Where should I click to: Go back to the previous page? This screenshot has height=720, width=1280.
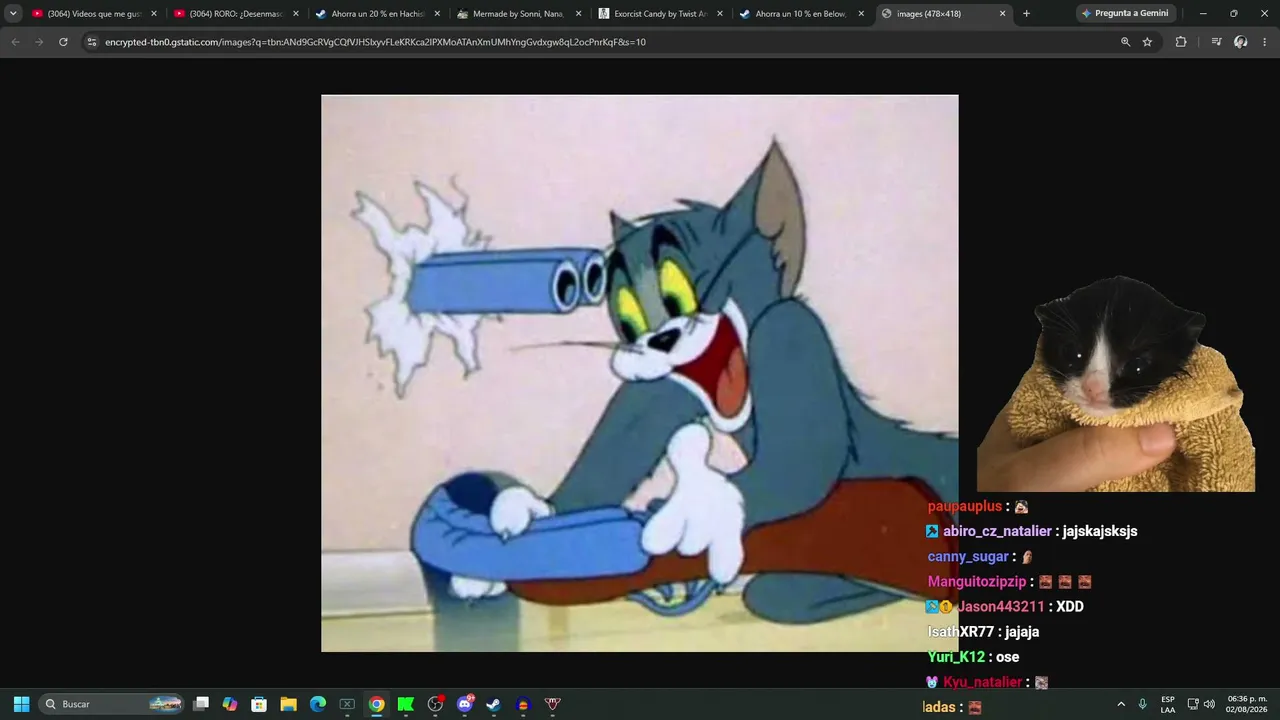[x=15, y=42]
